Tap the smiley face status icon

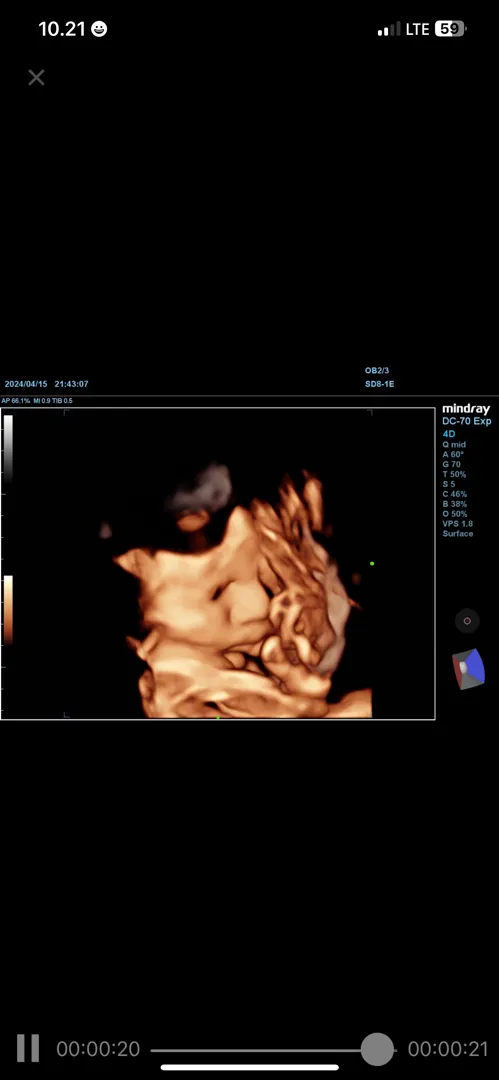coord(99,29)
